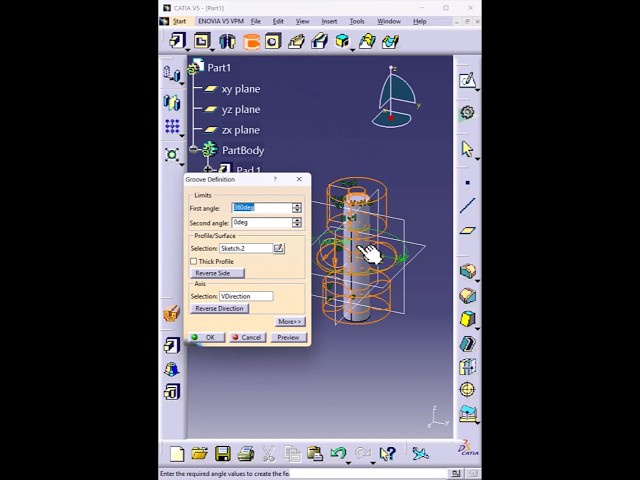Click the First angle input field
The height and width of the screenshot is (480, 640).
[x=262, y=208]
